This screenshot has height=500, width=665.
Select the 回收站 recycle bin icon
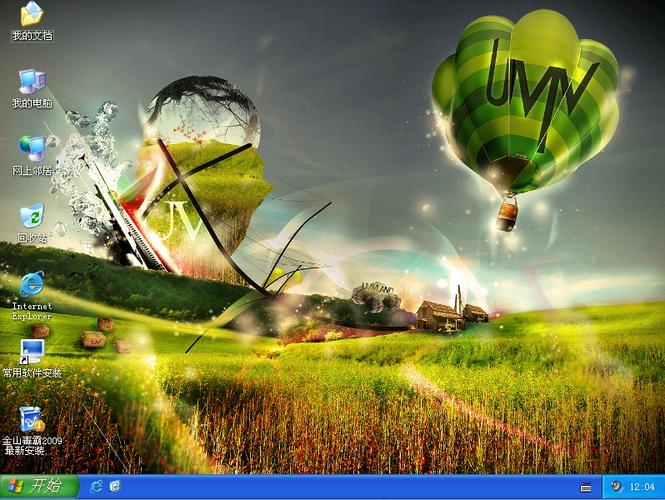[31, 216]
